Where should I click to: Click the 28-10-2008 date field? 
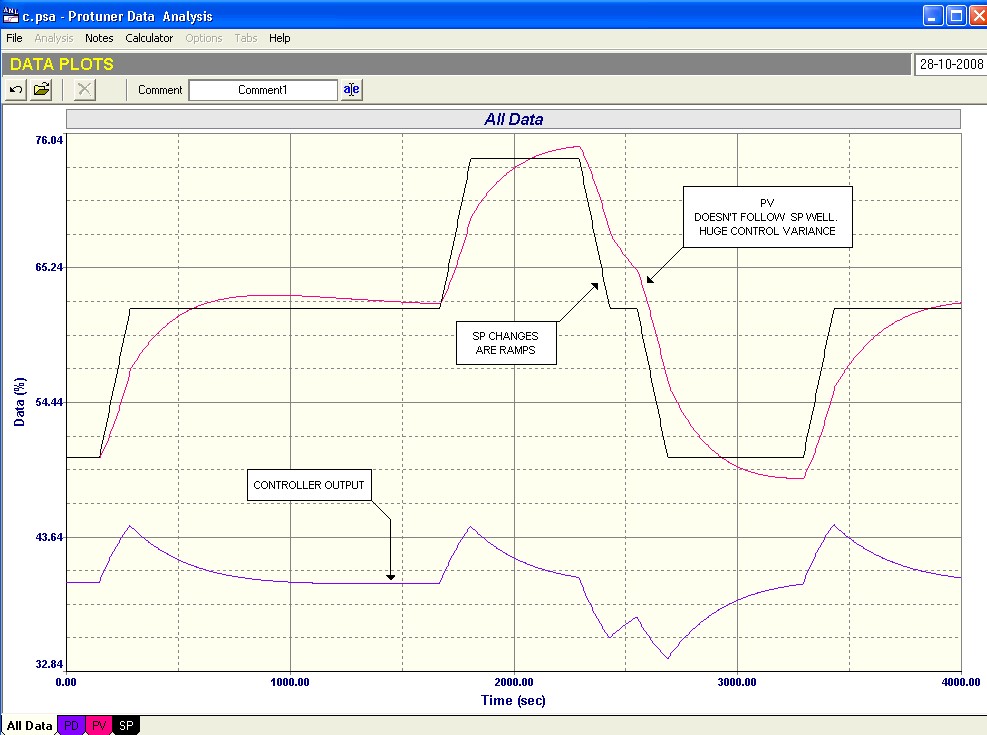(948, 65)
